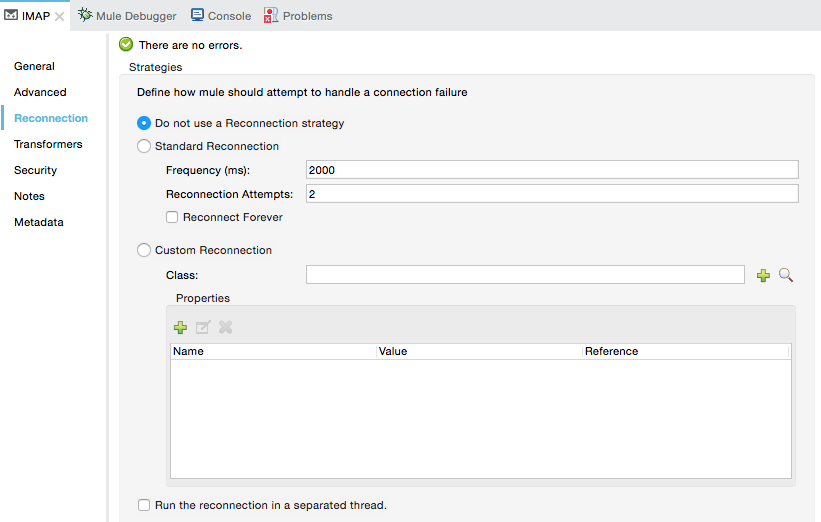Select Do not use a Reconnection strategy
The height and width of the screenshot is (522, 821).
144,124
